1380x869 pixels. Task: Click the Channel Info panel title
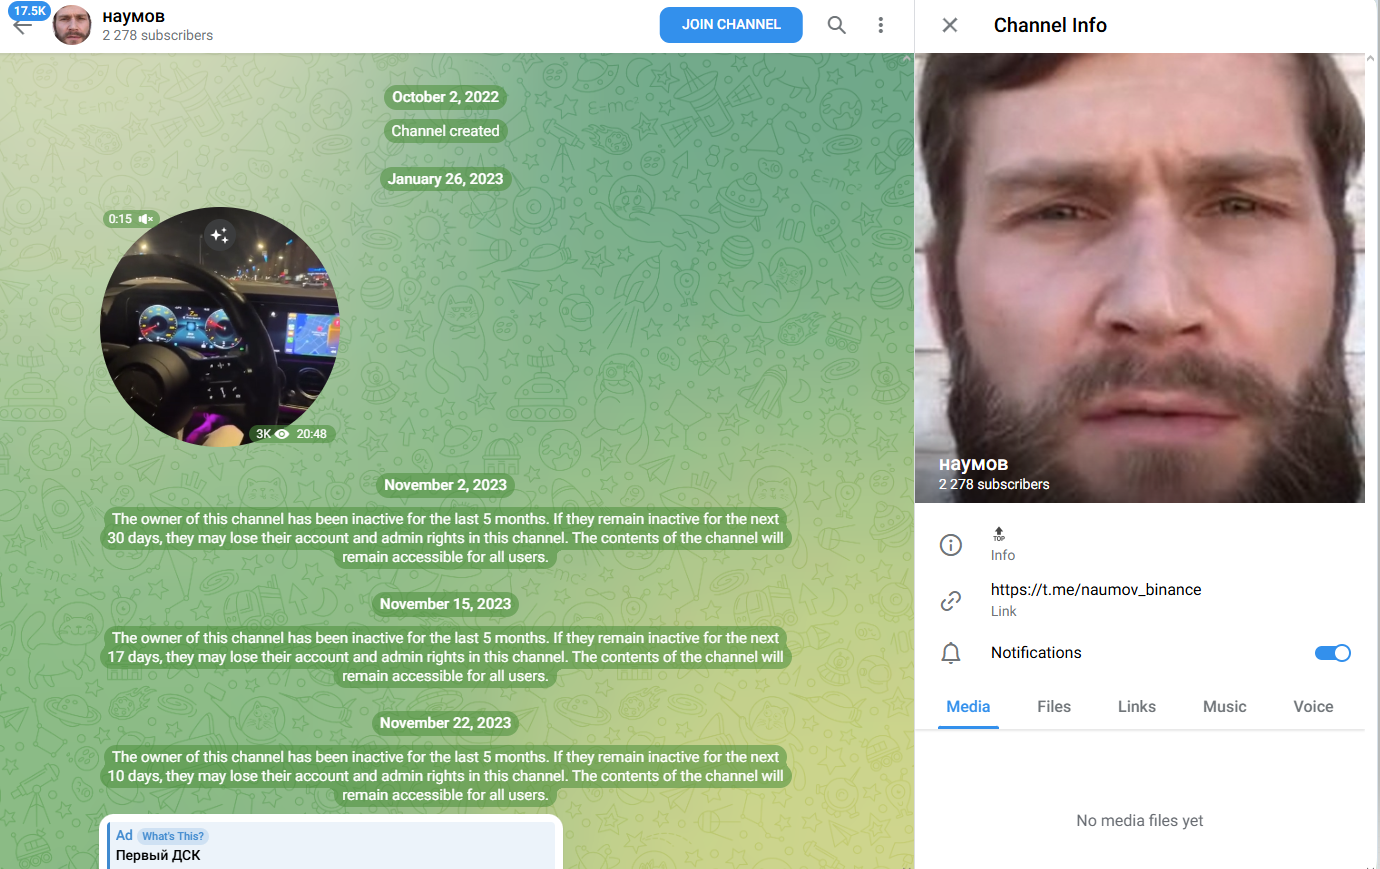point(1050,25)
